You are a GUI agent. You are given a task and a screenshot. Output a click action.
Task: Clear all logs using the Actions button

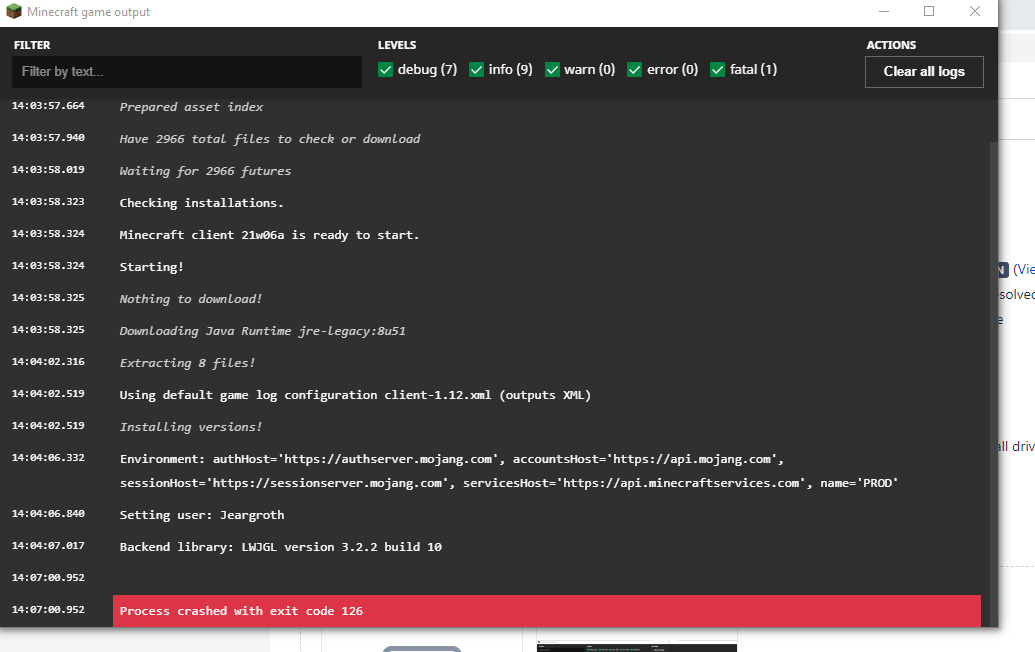[924, 71]
